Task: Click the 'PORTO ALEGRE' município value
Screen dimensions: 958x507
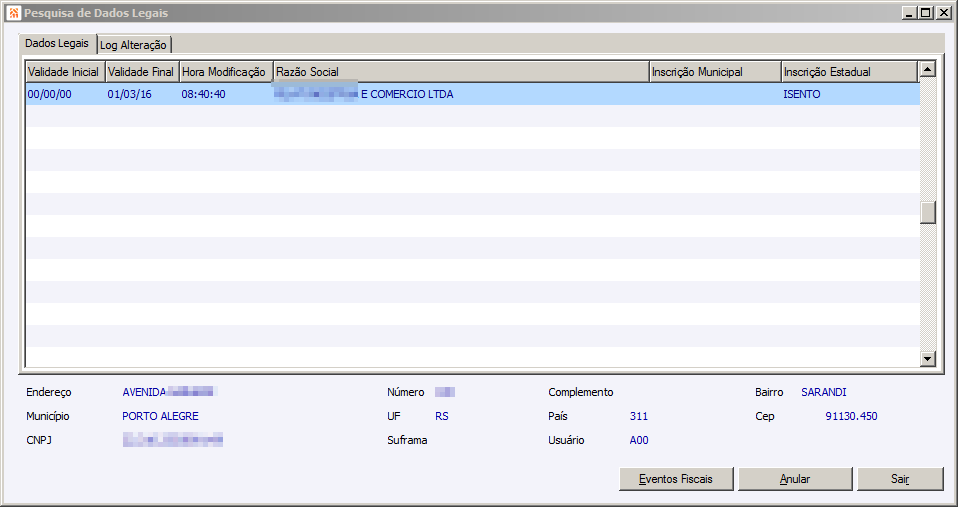Action: pyautogui.click(x=160, y=416)
